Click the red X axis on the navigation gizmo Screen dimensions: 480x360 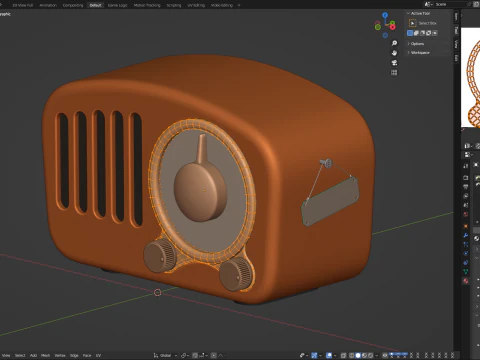point(393,27)
